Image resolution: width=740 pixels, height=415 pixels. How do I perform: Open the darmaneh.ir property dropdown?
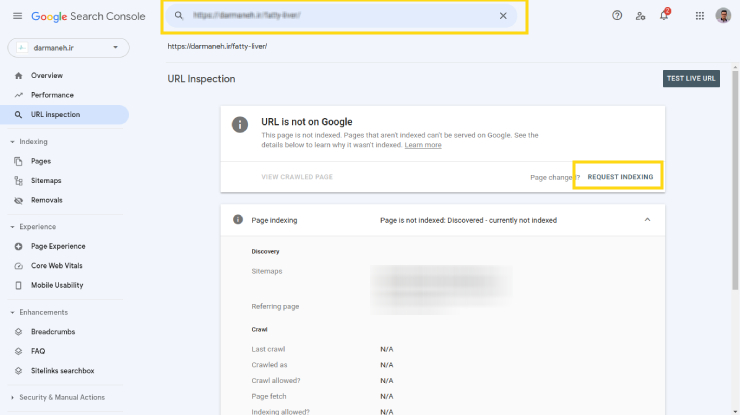point(68,48)
